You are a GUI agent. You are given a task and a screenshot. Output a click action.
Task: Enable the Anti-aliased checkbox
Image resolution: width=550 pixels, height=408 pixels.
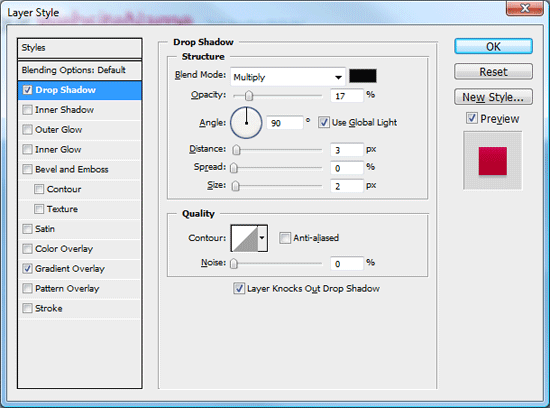[x=284, y=238]
